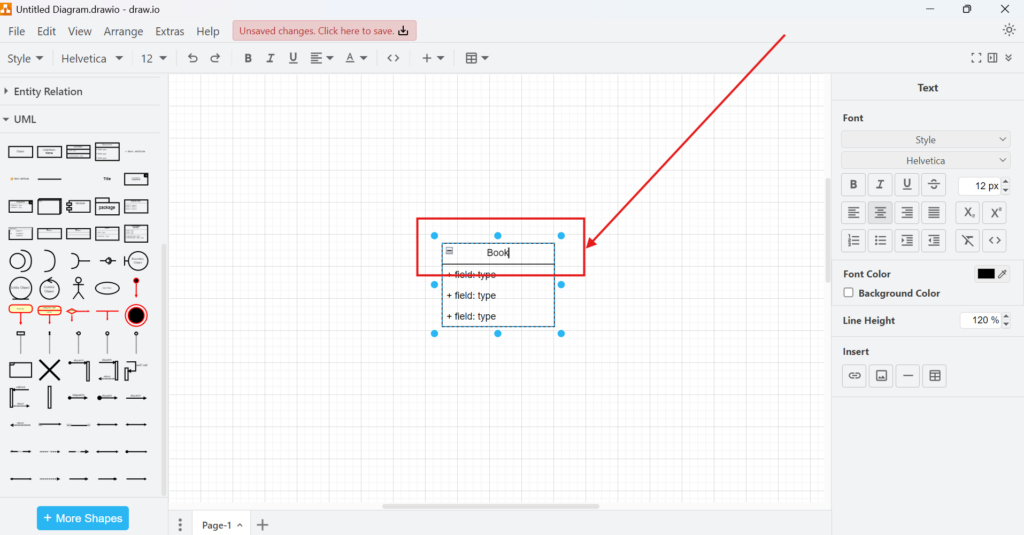Click the black Font Color swatch

coord(986,274)
